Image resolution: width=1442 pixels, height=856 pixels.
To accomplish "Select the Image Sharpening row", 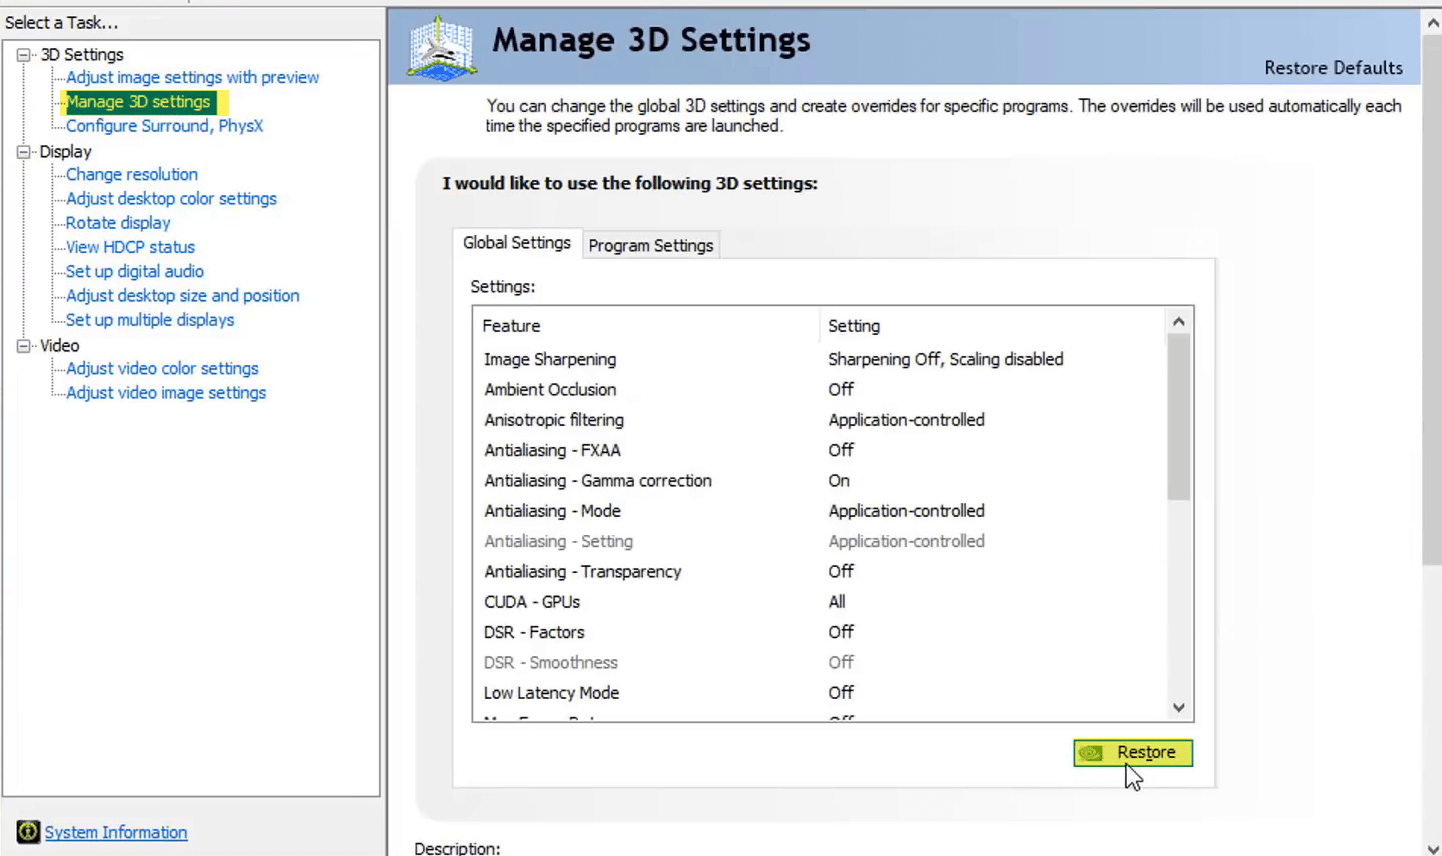I will [x=819, y=359].
